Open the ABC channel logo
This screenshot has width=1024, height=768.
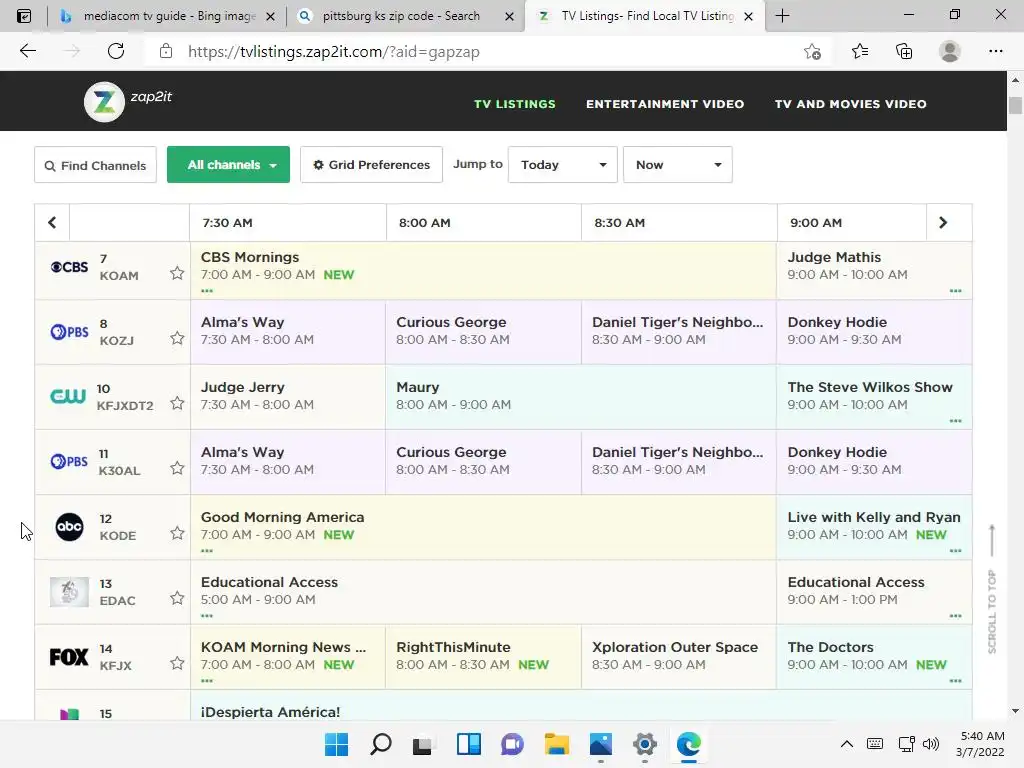pos(69,527)
